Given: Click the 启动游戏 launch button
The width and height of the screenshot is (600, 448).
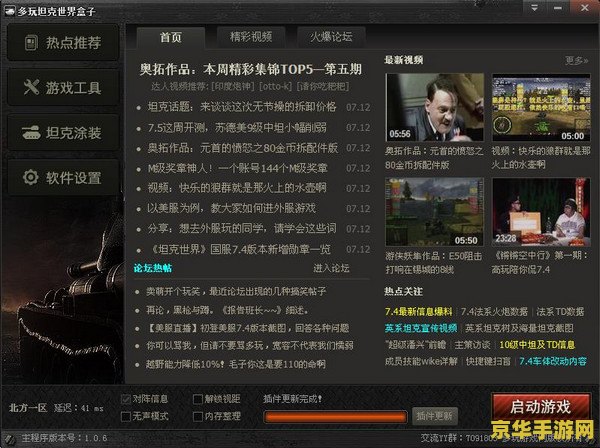Looking at the screenshot, I should point(541,407).
